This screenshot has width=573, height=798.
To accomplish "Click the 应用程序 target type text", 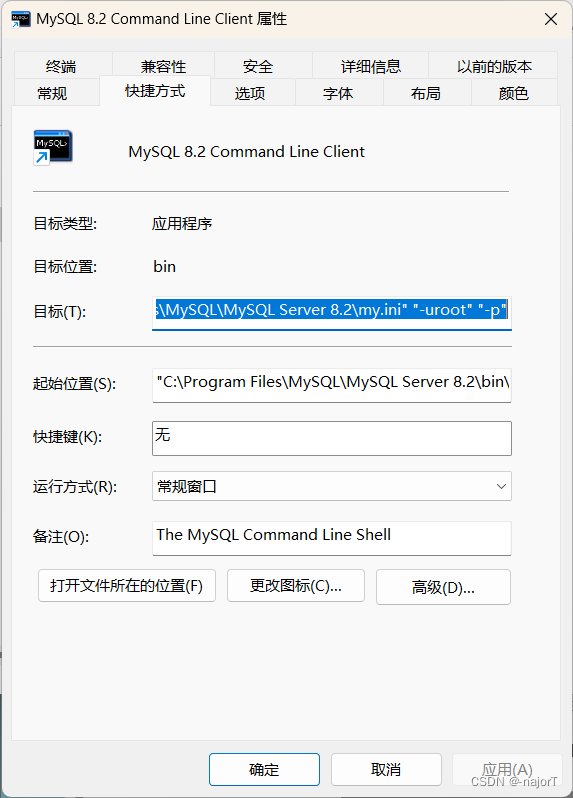I will coord(182,223).
